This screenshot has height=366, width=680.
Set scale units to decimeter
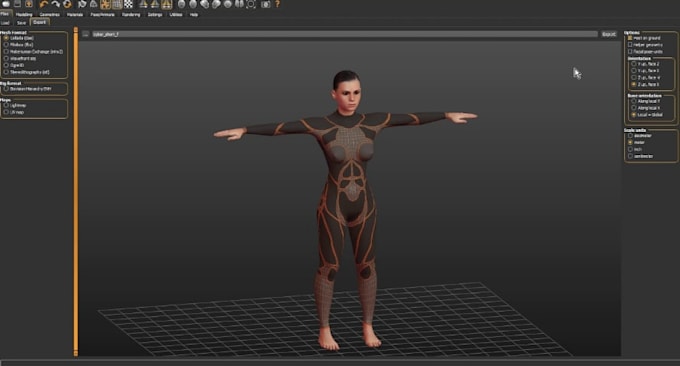click(640, 136)
